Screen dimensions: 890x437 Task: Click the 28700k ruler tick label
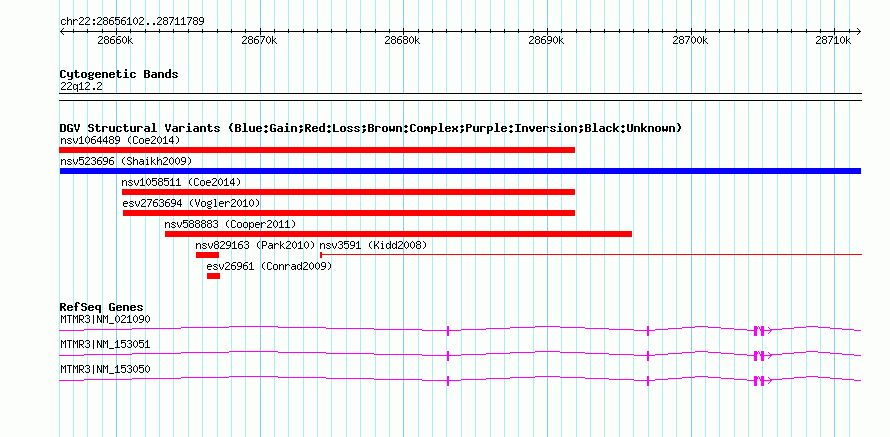tap(690, 41)
